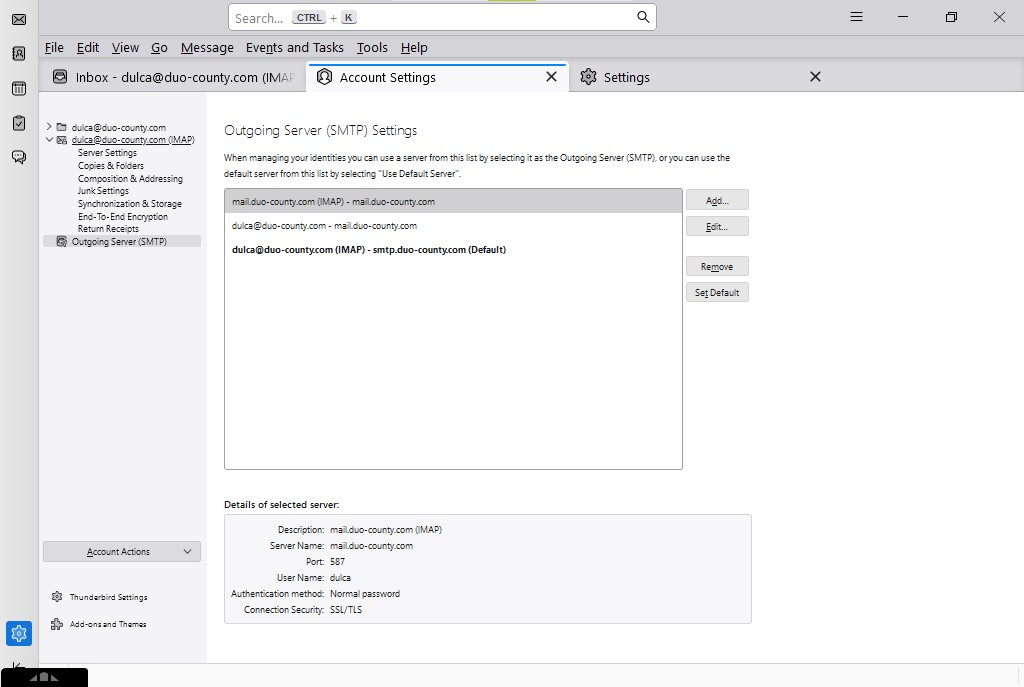Open the Tools menu
The width and height of the screenshot is (1024, 687).
click(372, 47)
